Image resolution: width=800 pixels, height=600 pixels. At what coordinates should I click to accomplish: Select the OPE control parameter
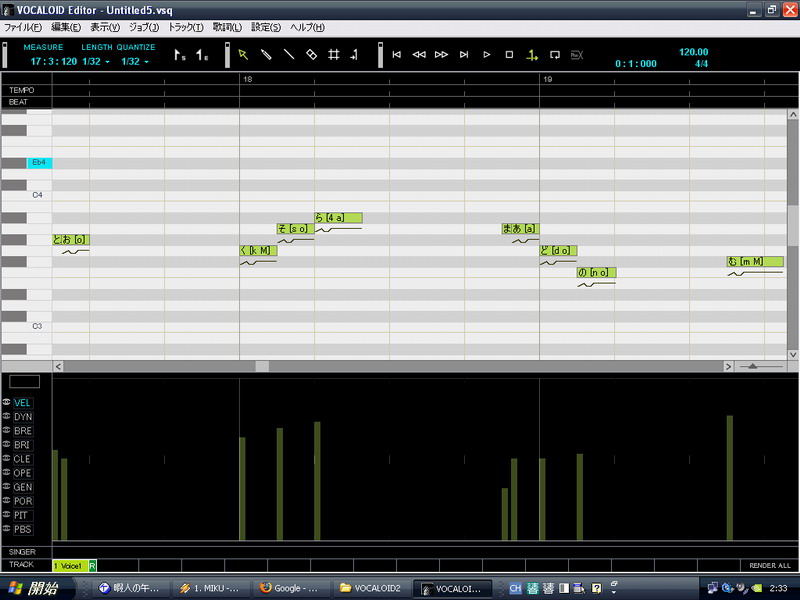pos(22,473)
